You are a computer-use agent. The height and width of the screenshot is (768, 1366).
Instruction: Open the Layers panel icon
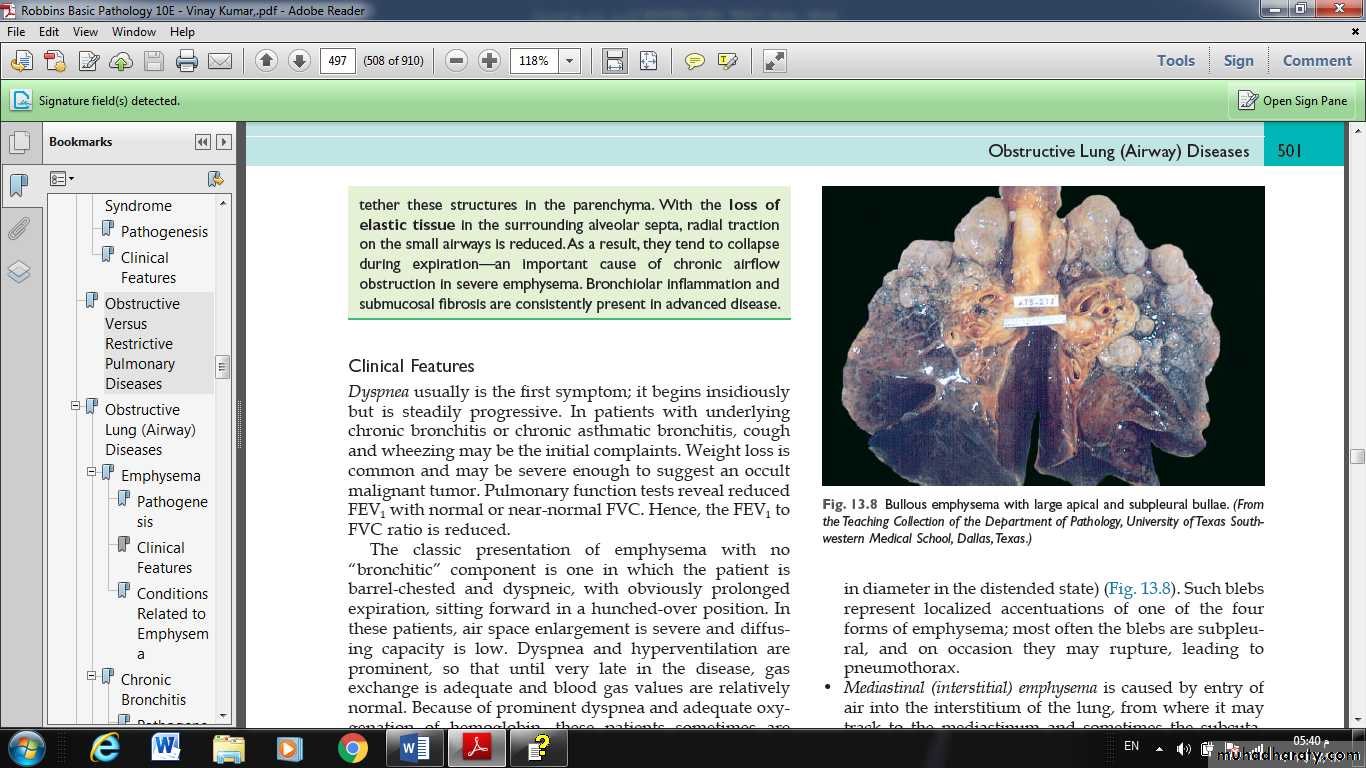(x=19, y=272)
